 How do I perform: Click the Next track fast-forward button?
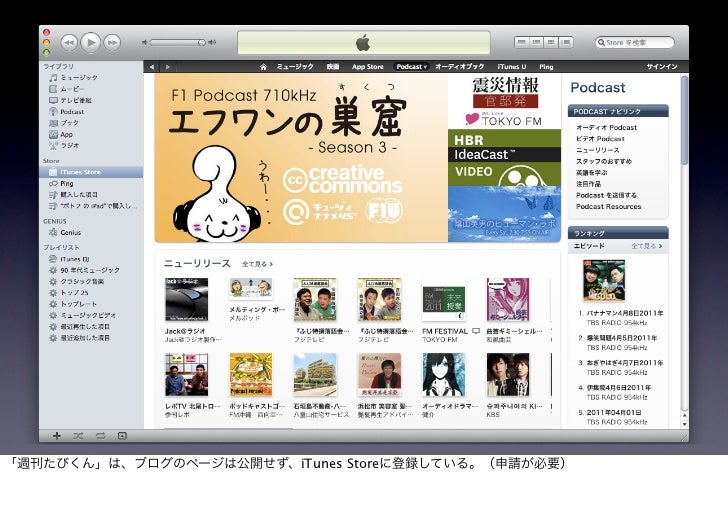112,43
